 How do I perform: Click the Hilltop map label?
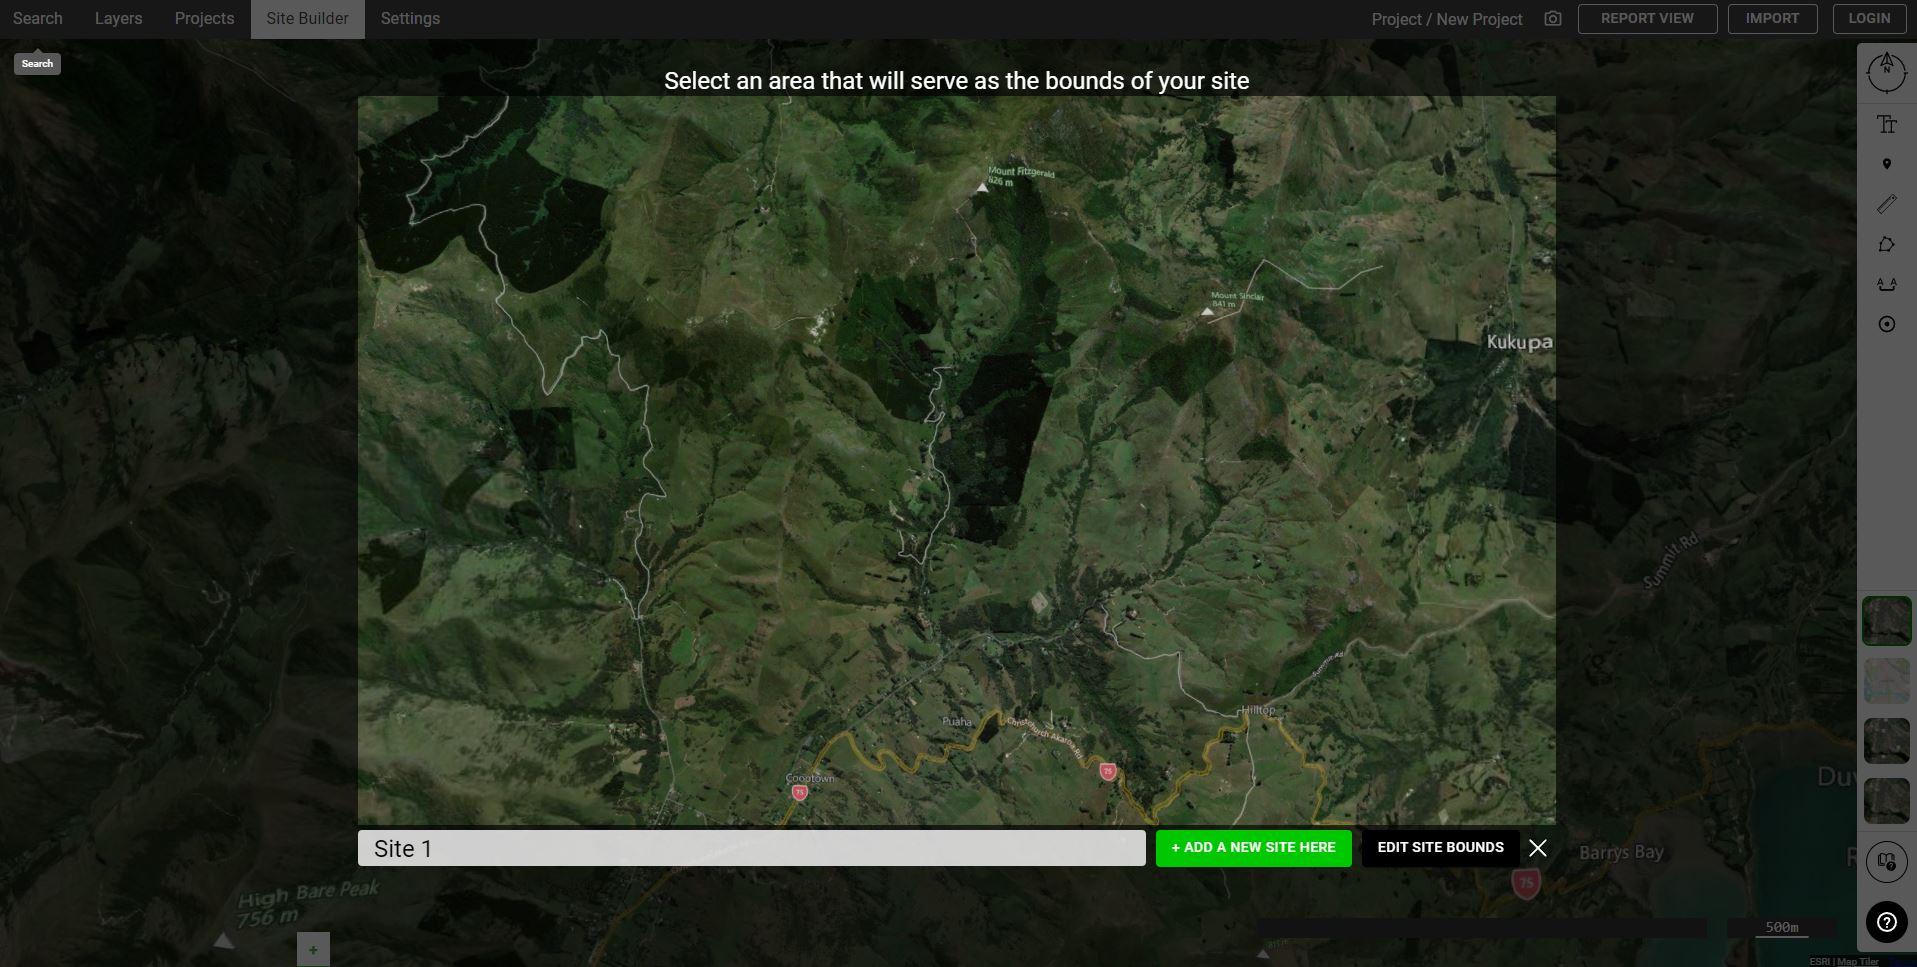(x=1258, y=710)
